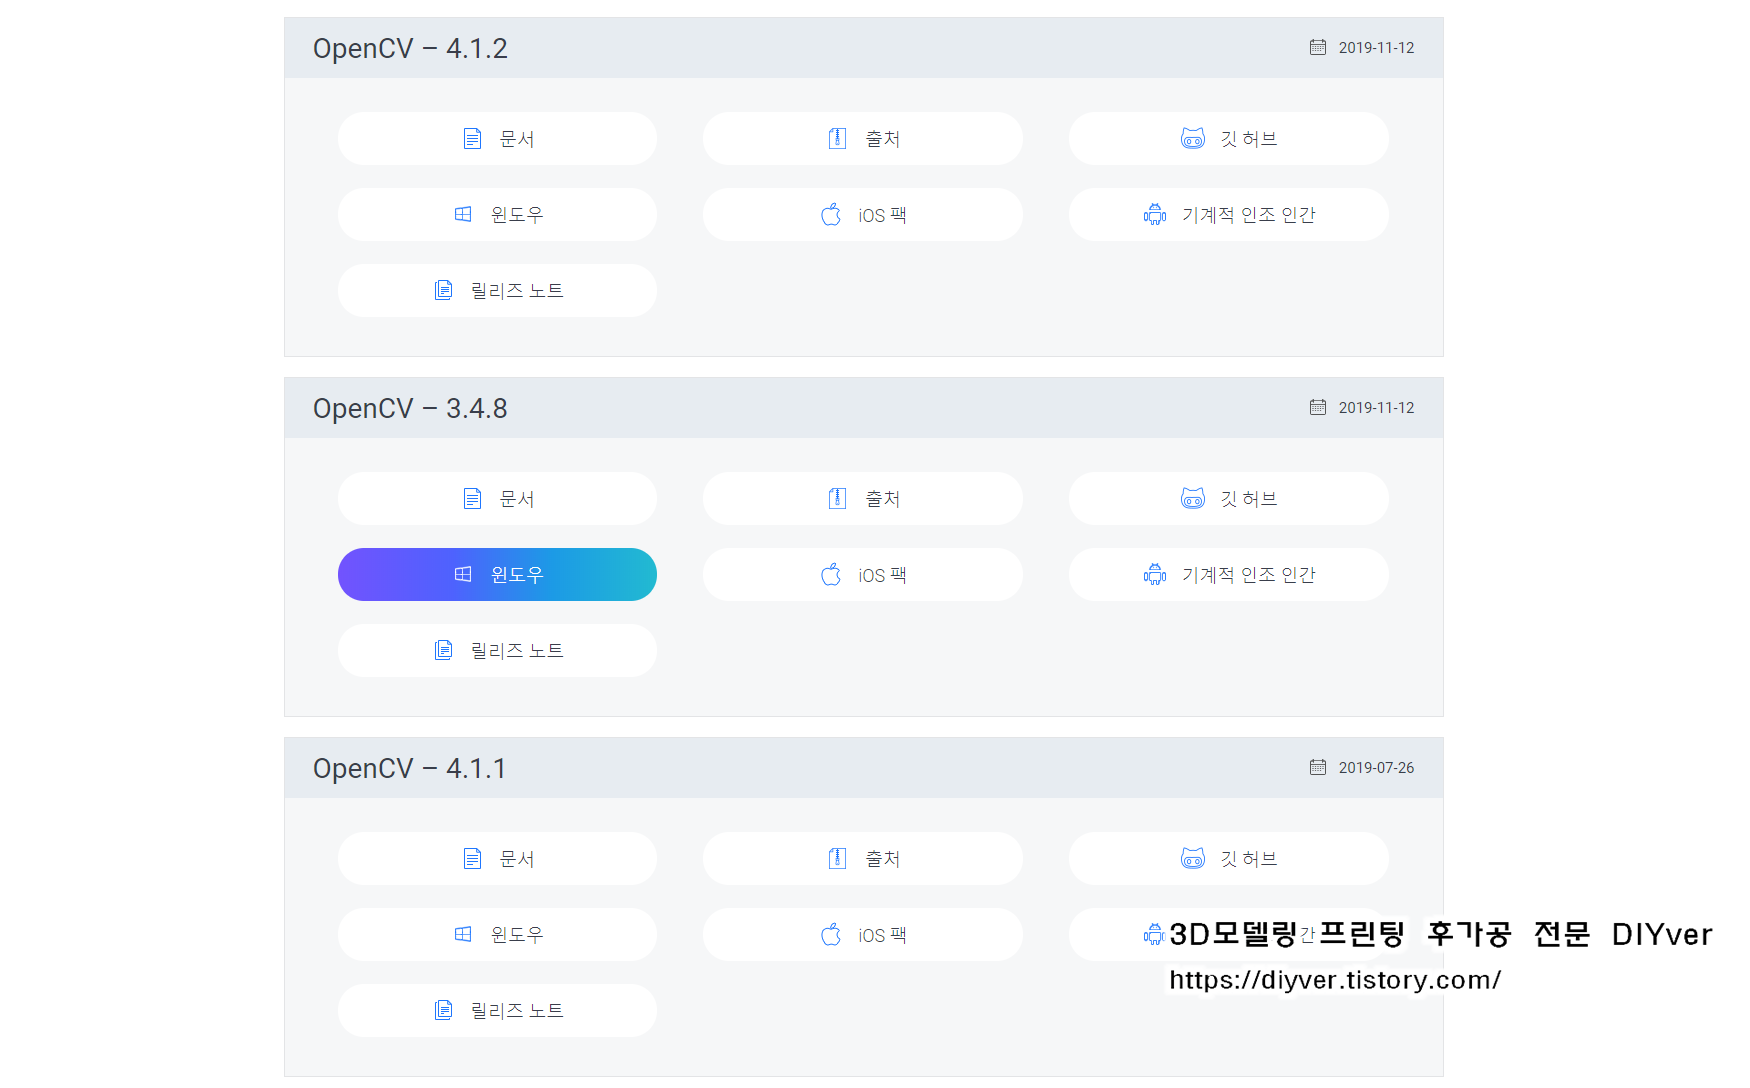
Task: Click Windows logo icon in highlighted 3.4.8 button
Action: tap(463, 574)
